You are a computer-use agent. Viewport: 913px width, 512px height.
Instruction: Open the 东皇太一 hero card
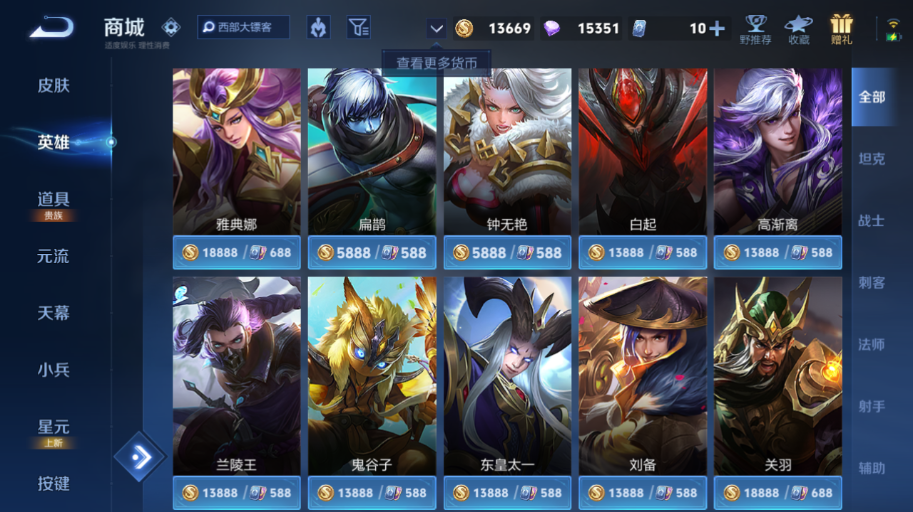507,376
